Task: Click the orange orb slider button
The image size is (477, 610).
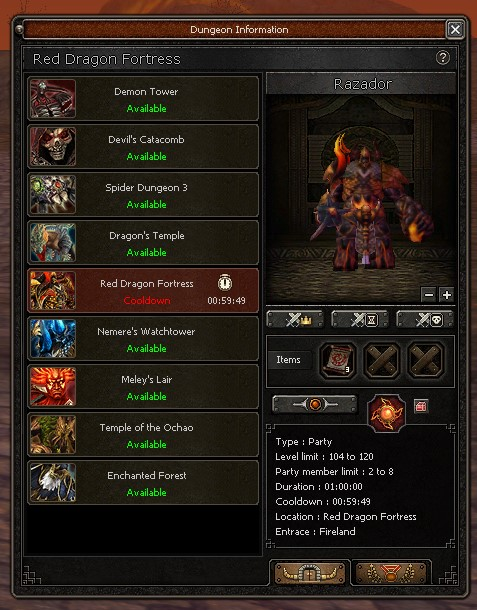Action: tap(315, 405)
